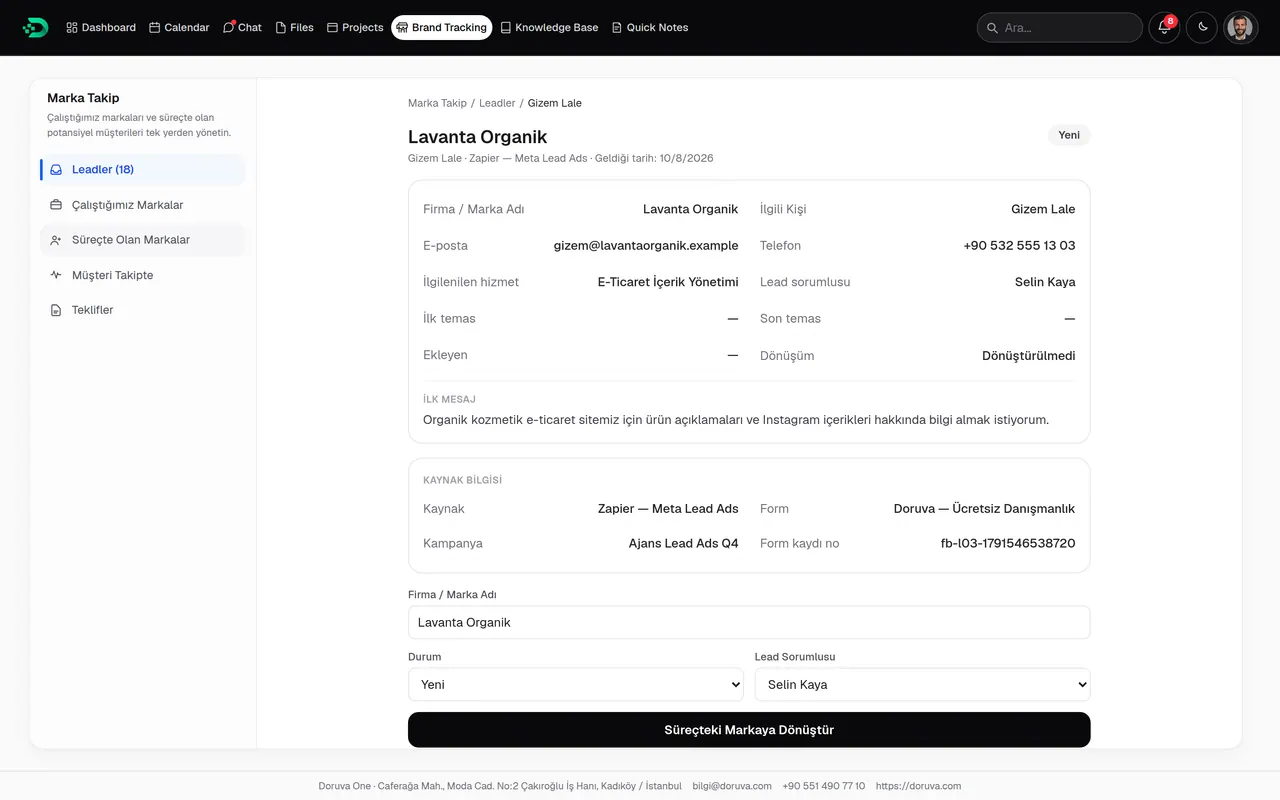The image size is (1280, 800).
Task: Go to the Chat section
Action: click(x=242, y=28)
